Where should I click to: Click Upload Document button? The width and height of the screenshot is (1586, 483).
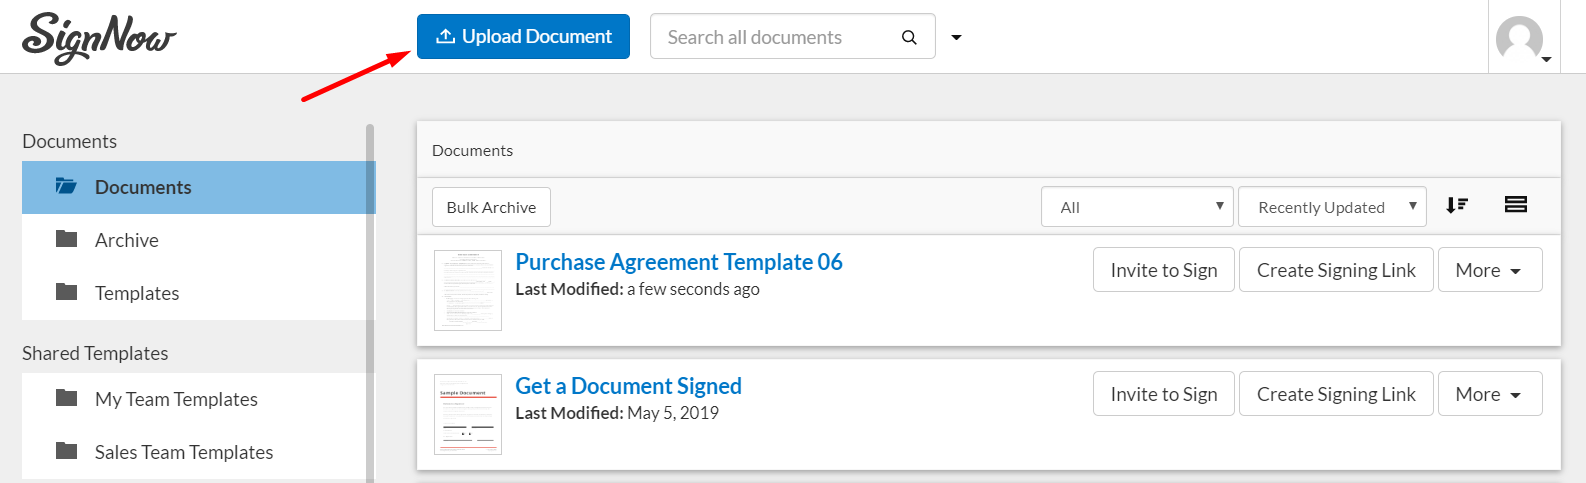point(523,37)
